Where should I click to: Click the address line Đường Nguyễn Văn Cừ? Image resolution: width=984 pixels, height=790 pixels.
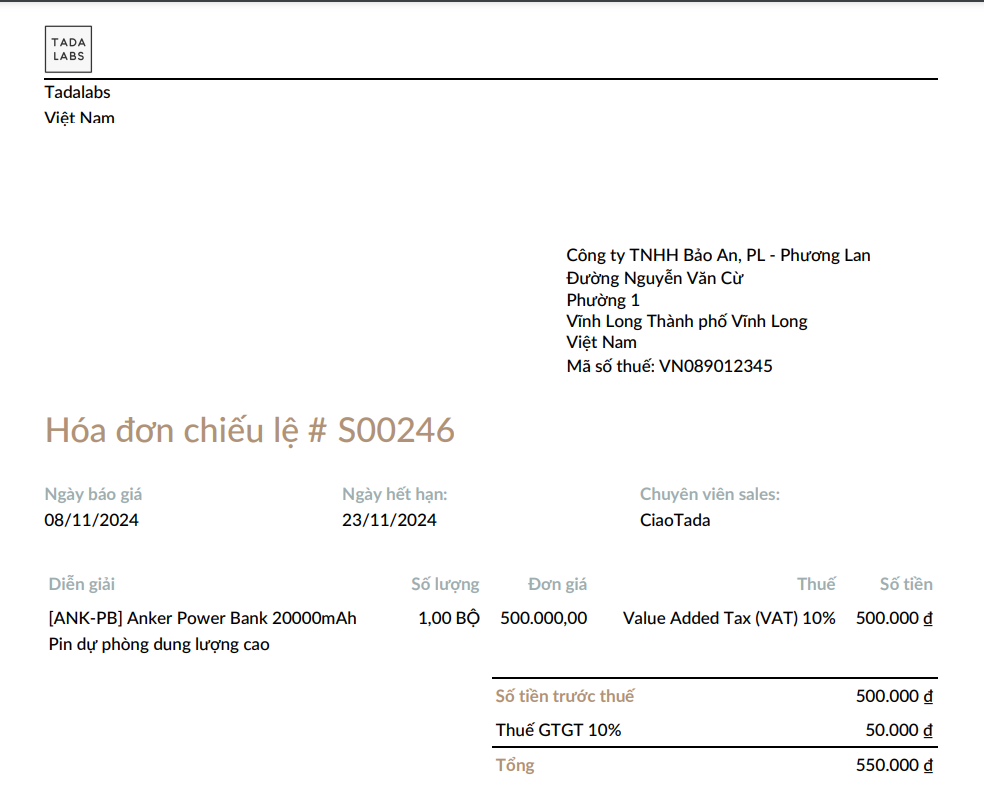(655, 278)
